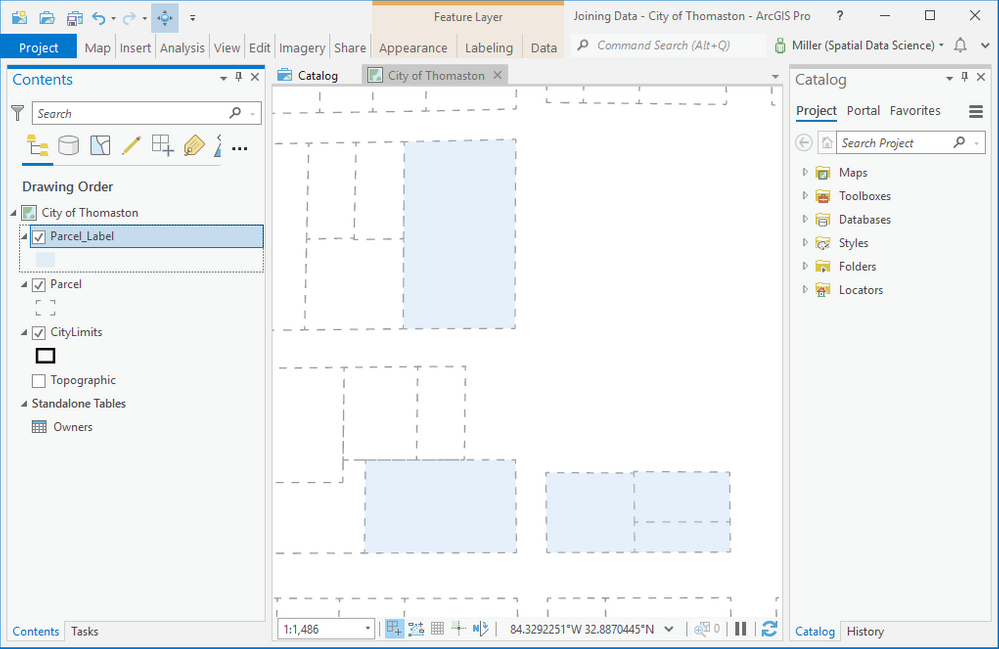Switch to the History tab in Catalog
999x649 pixels.
(864, 631)
